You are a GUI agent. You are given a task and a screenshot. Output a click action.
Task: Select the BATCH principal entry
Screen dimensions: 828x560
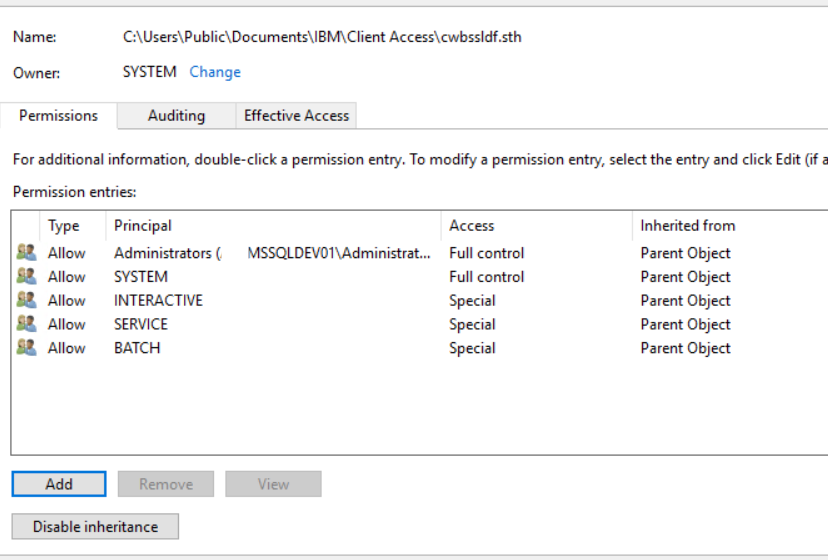click(137, 348)
